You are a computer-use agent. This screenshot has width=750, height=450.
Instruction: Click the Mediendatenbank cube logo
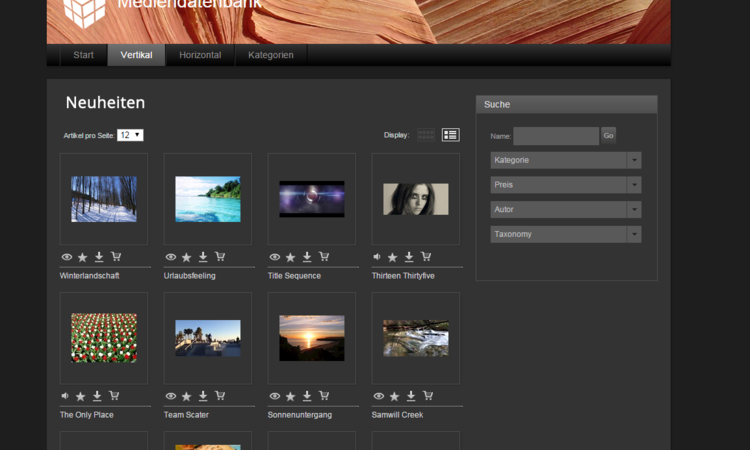85,13
